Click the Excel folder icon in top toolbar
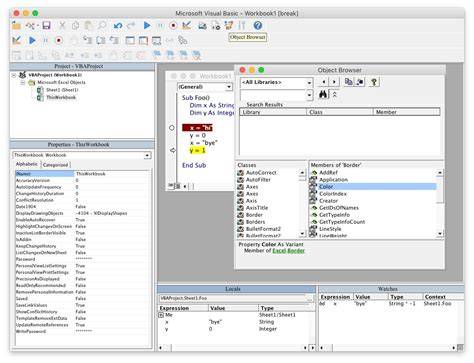This screenshot has height=363, width=474. [16, 25]
